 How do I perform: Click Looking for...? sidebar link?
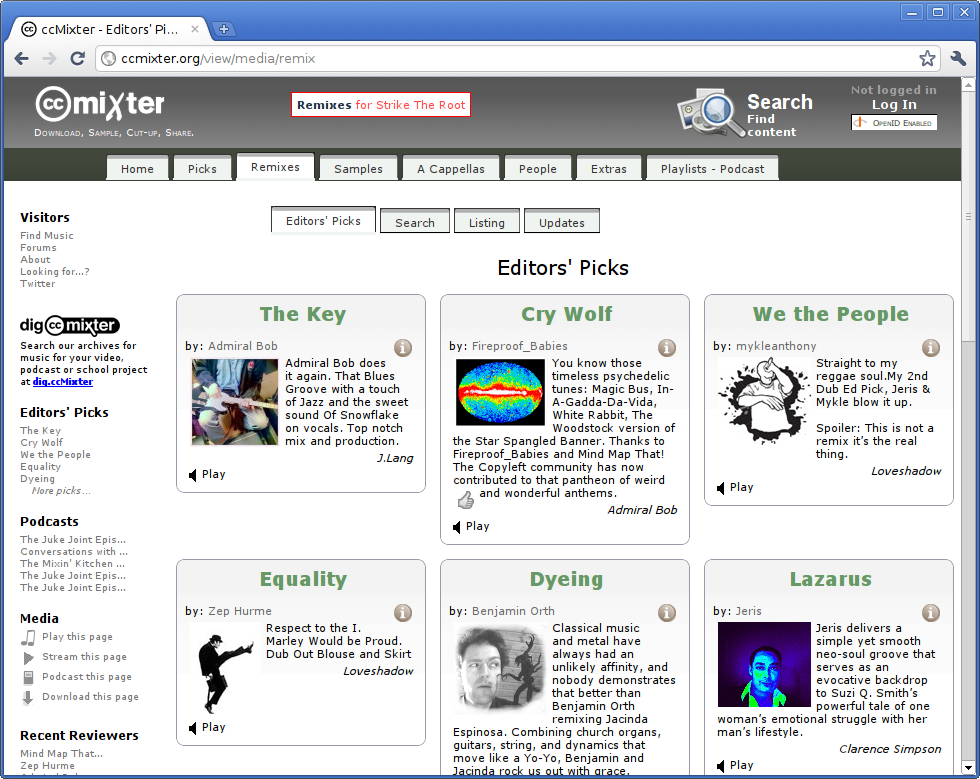[54, 271]
